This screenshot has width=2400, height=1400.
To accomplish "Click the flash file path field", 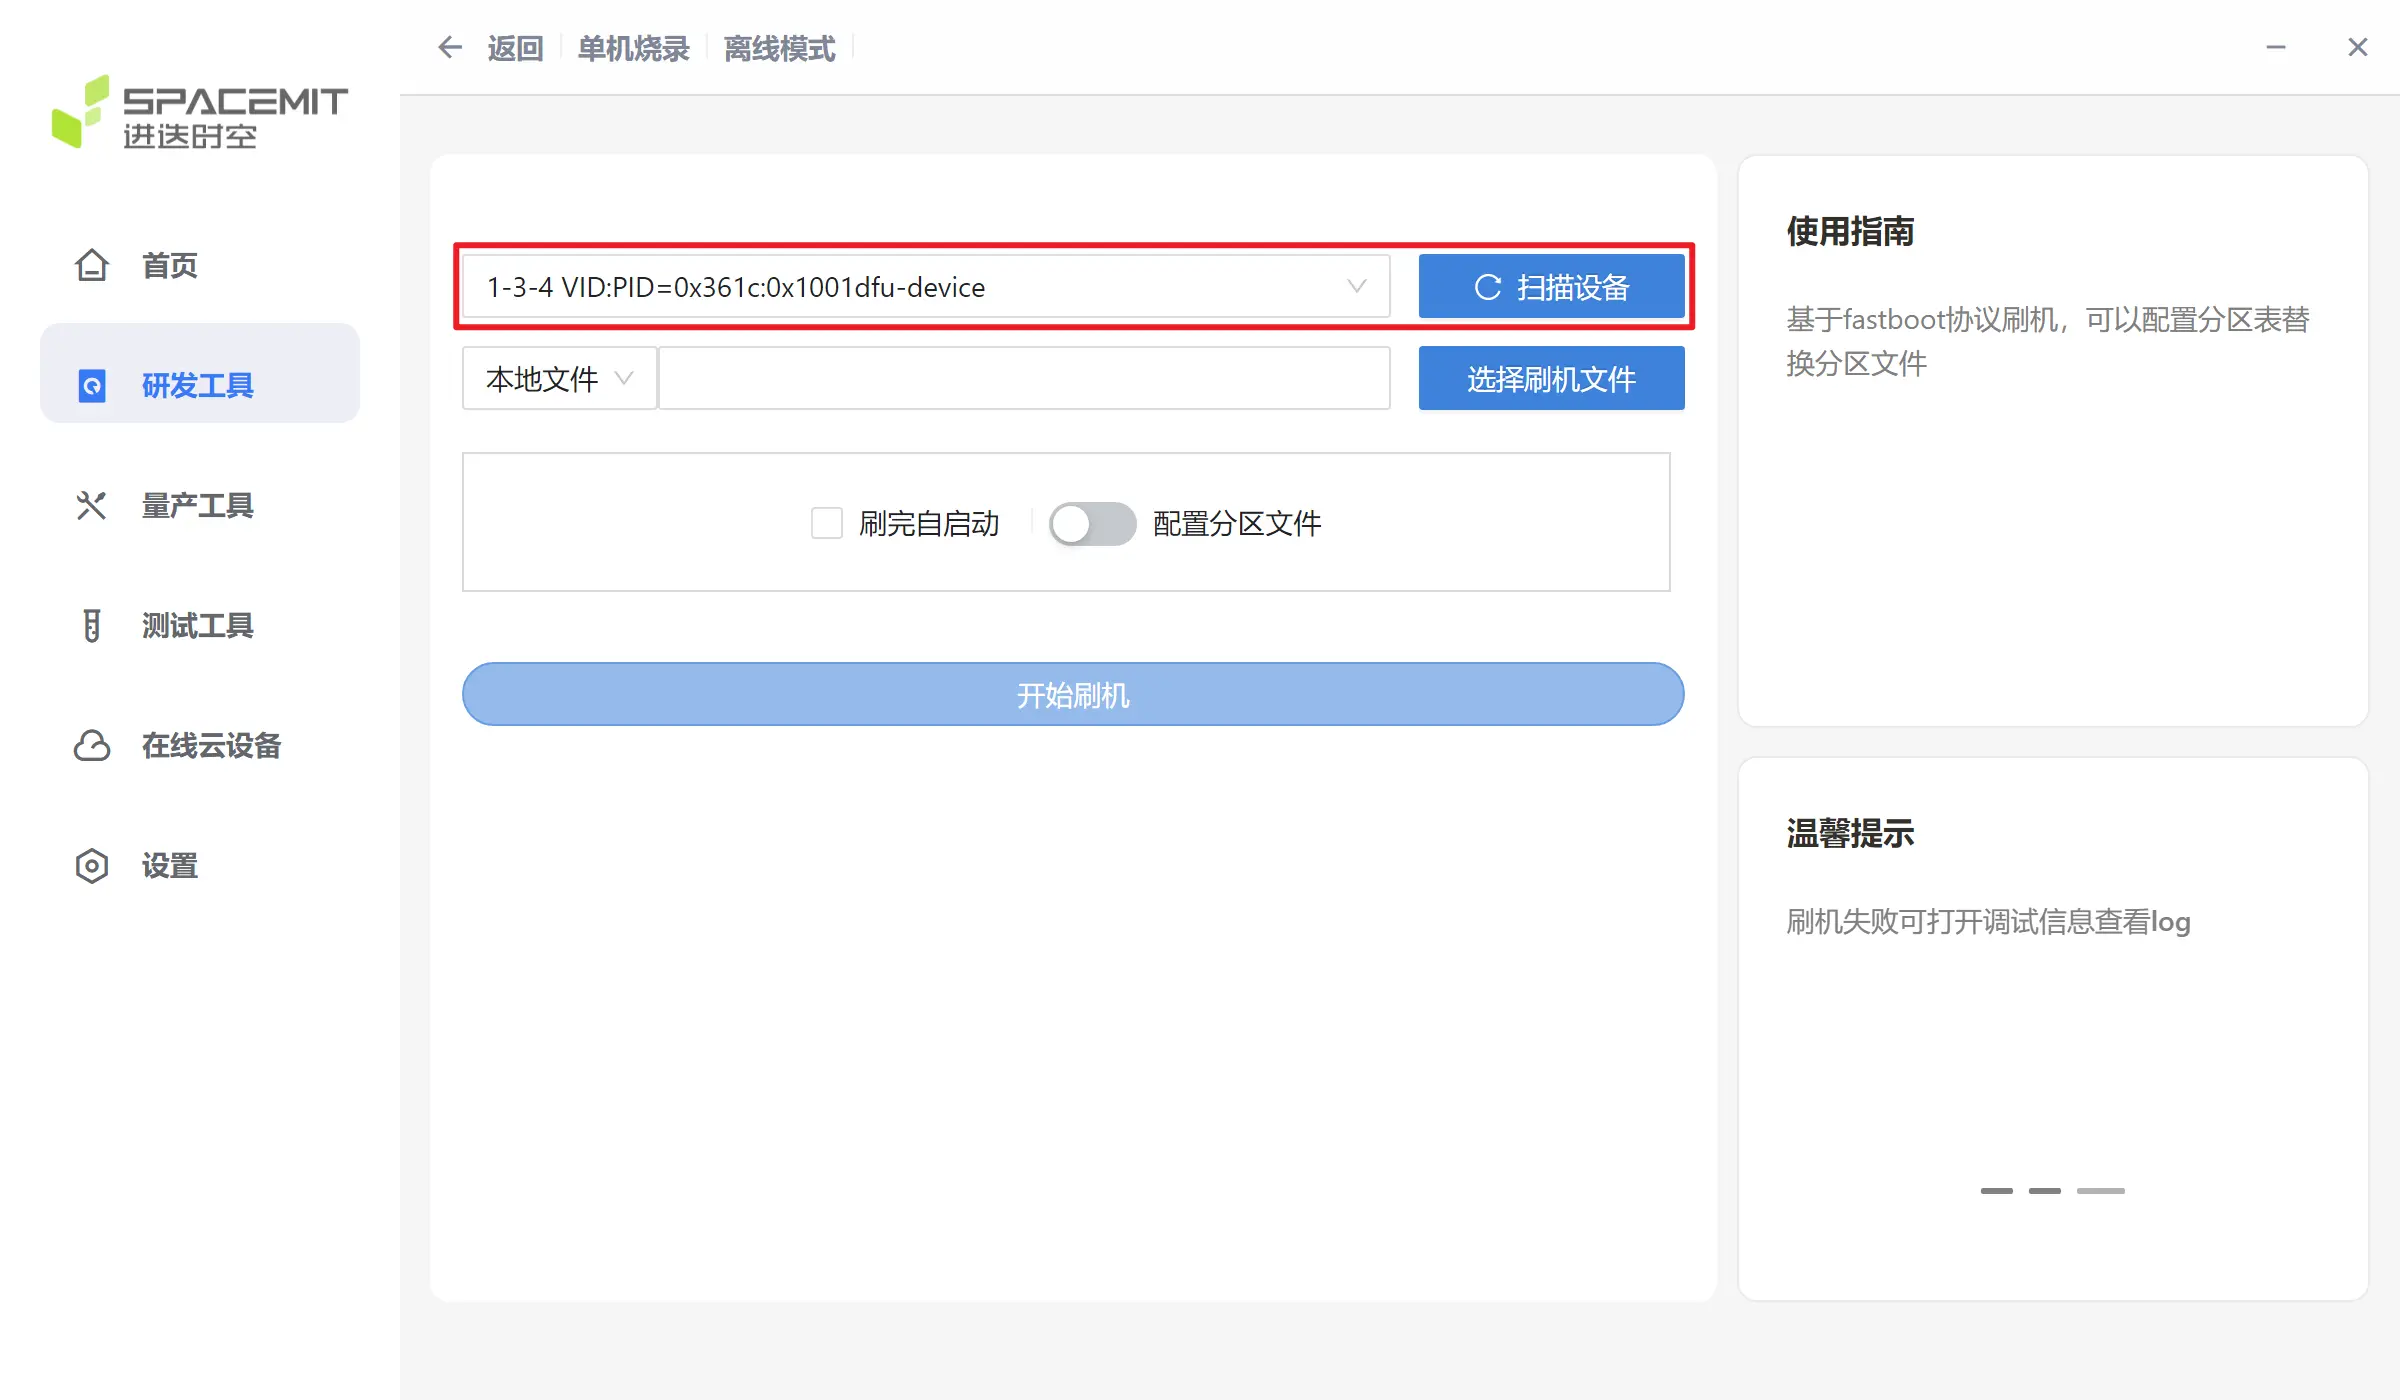I will (x=1024, y=378).
